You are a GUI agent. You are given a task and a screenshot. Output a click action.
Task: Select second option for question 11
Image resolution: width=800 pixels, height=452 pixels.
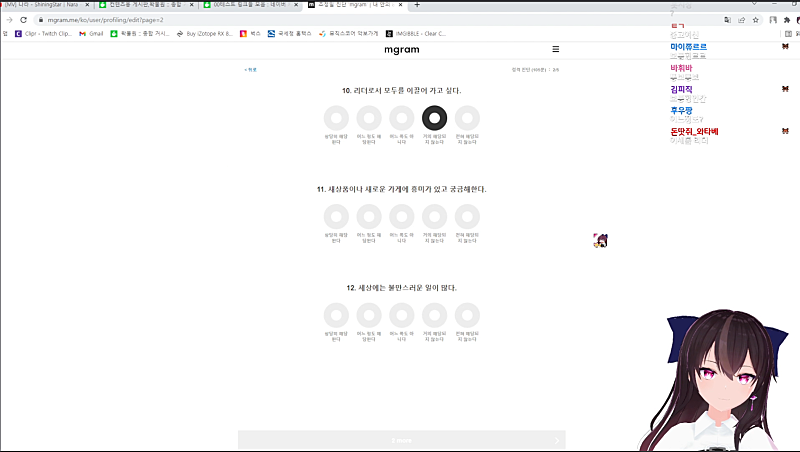click(369, 217)
